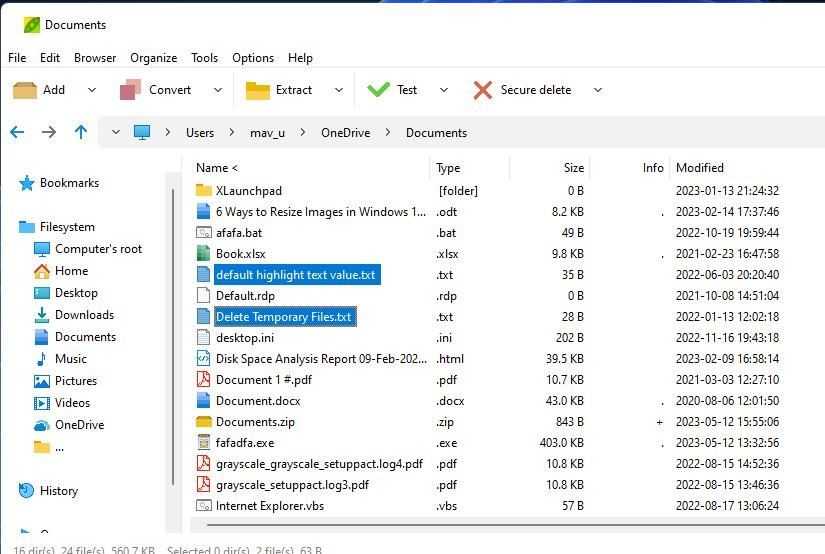Expand the chevron after OneDrive in breadcrumb
Viewport: 825px width, 554px height.
(388, 132)
